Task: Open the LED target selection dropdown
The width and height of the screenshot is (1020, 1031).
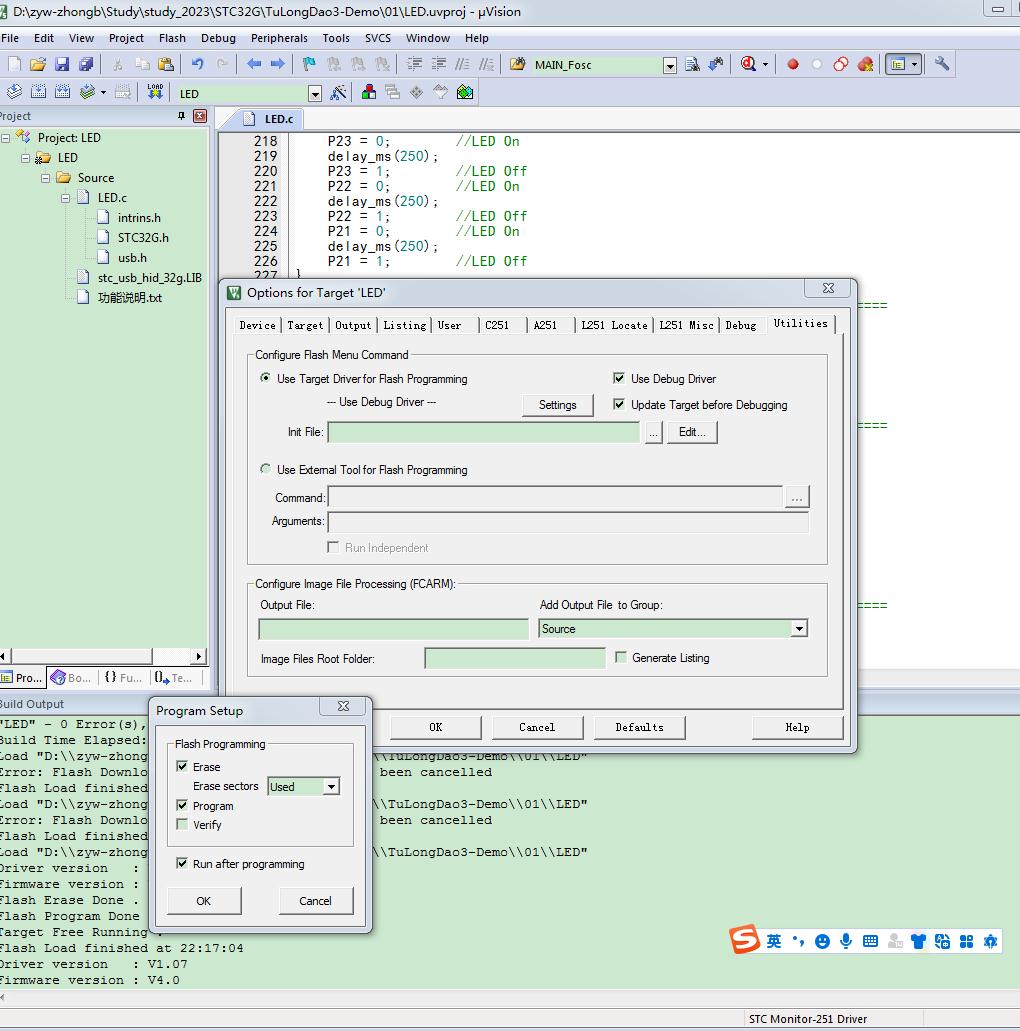Action: (315, 94)
